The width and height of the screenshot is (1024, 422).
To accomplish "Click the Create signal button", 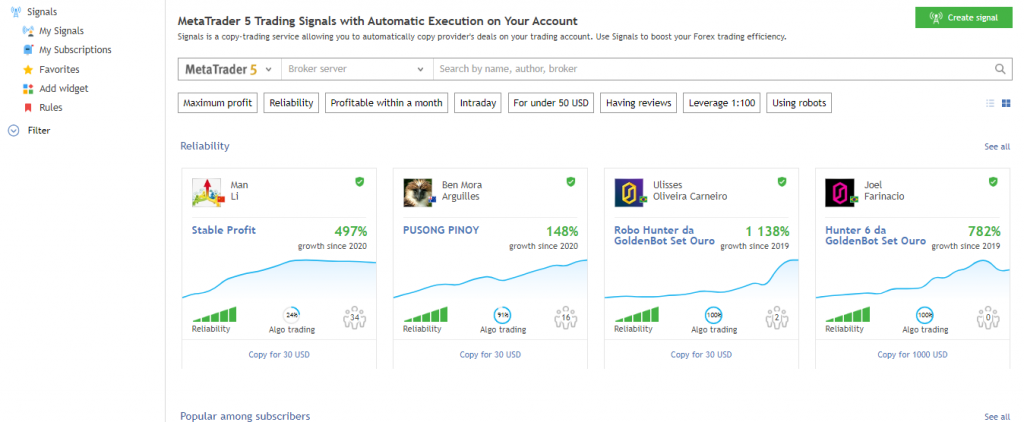I will tap(963, 18).
